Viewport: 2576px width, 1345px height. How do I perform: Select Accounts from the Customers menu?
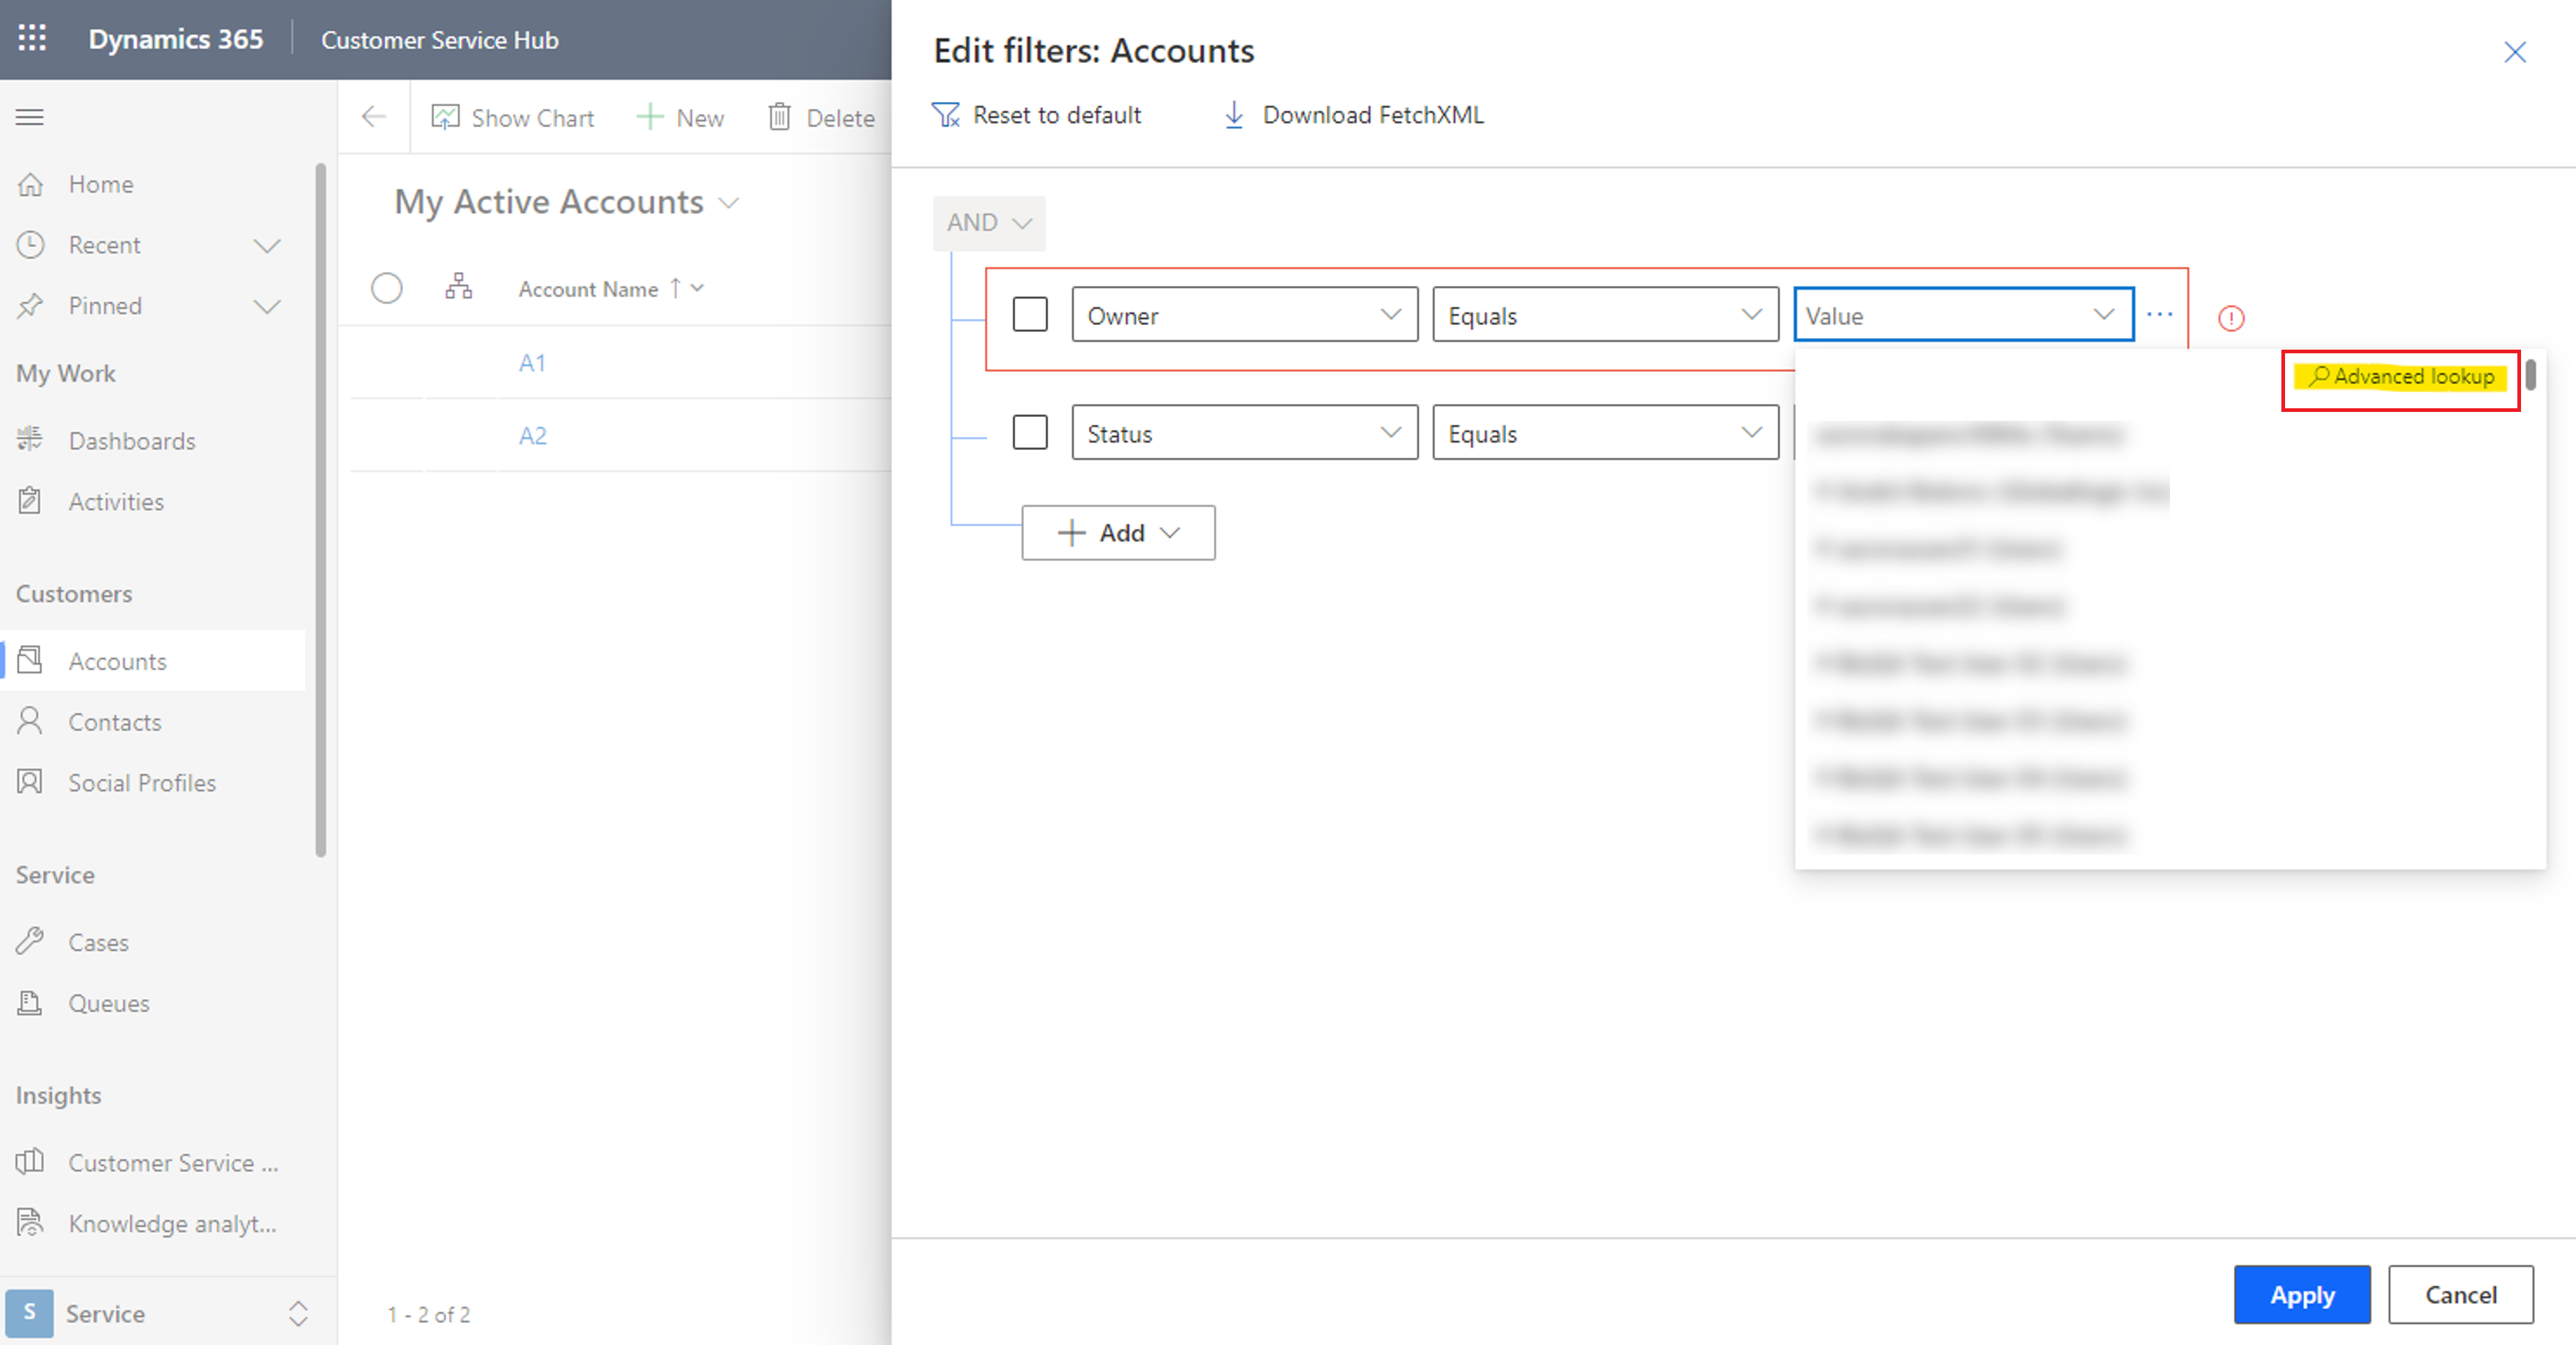pos(117,661)
